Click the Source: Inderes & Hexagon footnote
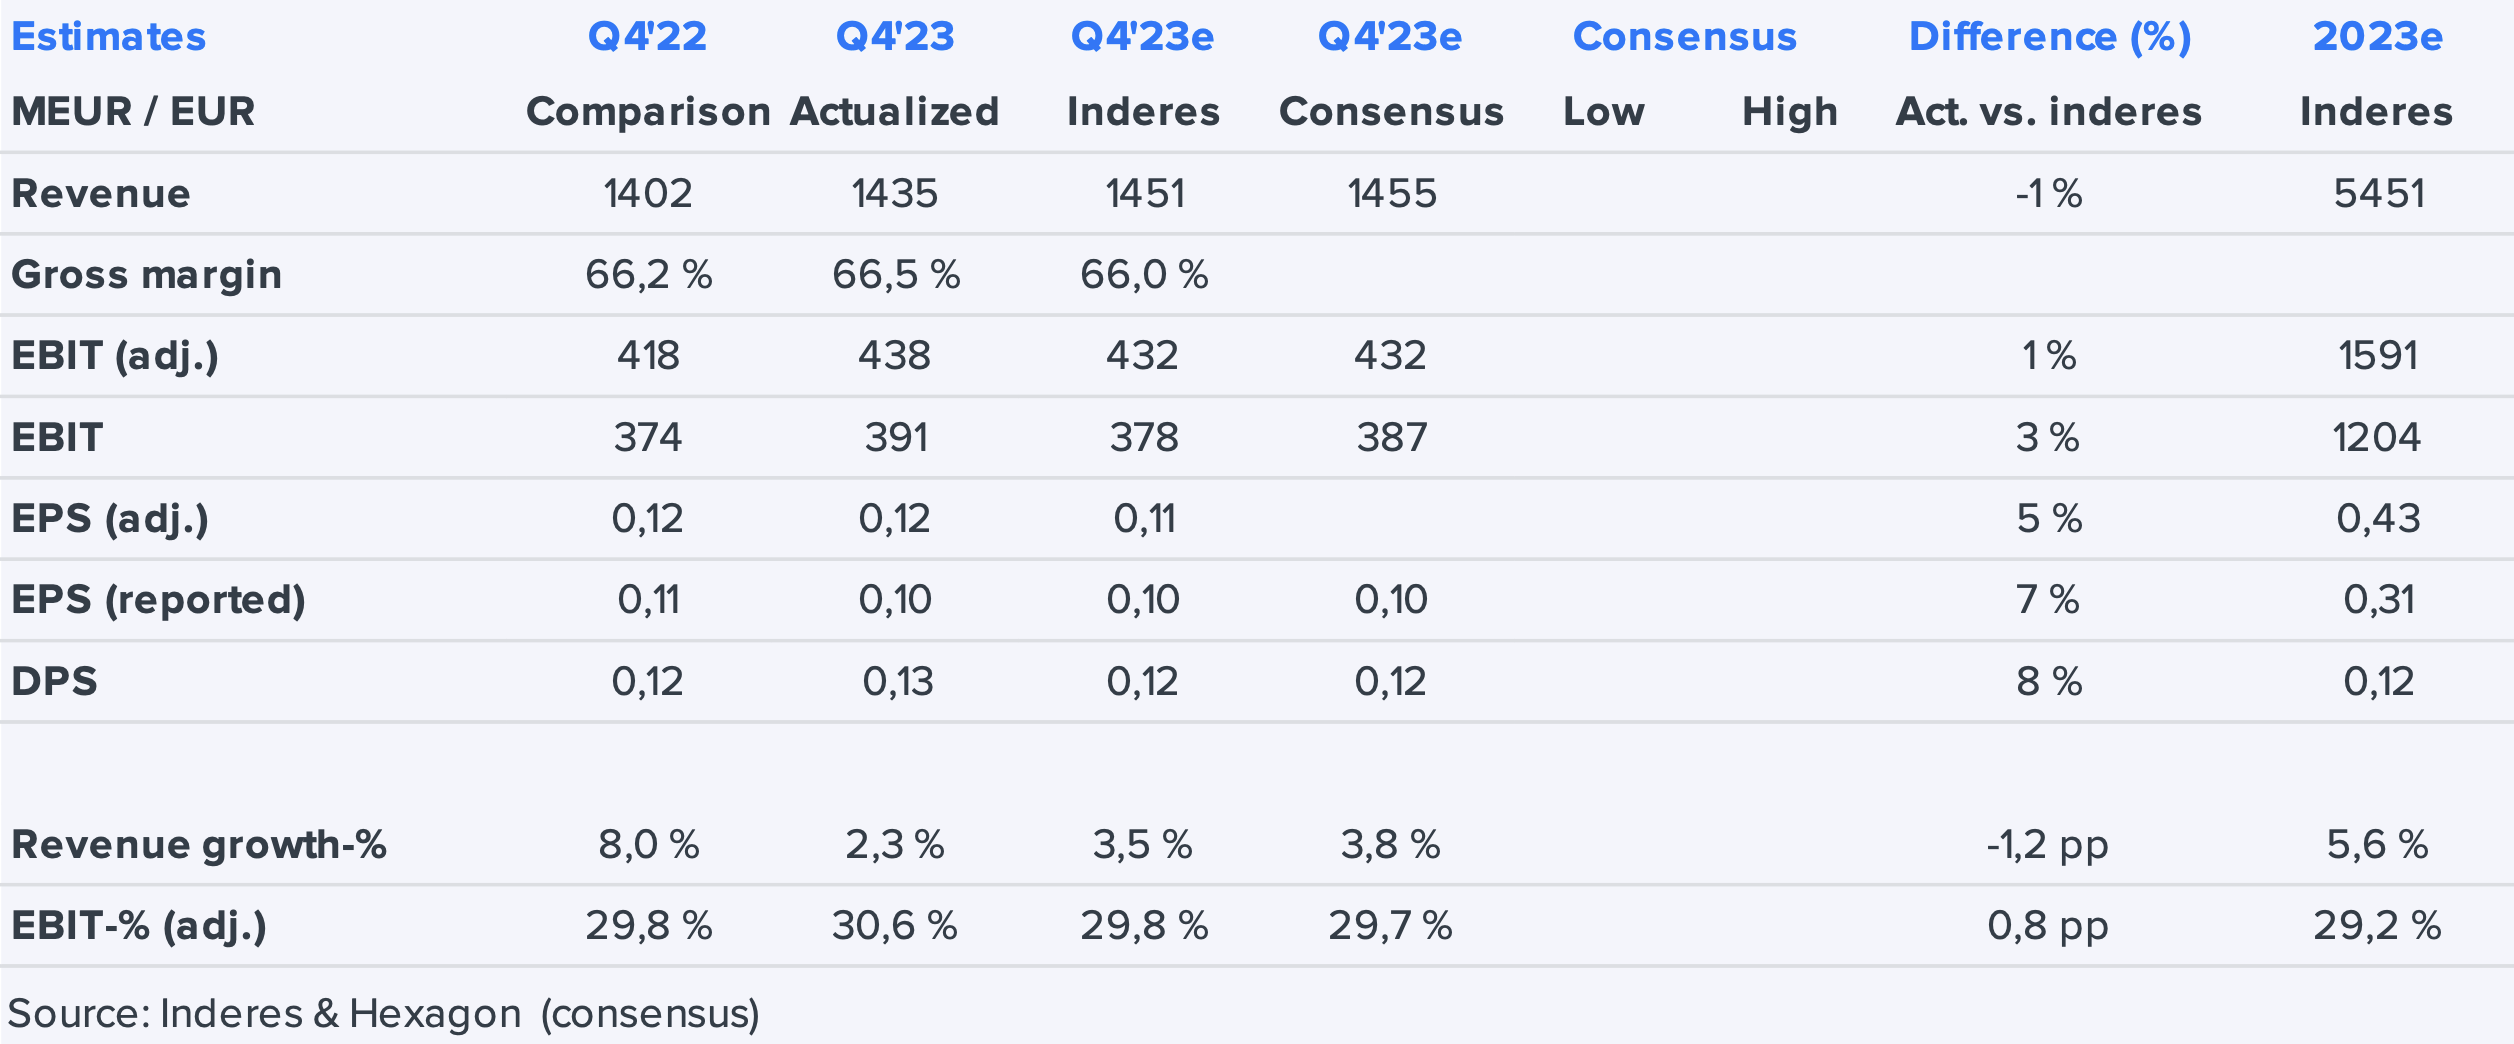2514x1044 pixels. click(x=383, y=1013)
